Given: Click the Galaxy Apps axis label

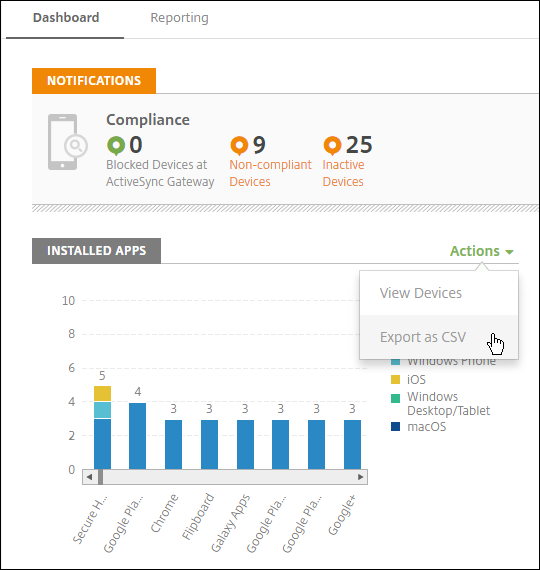Looking at the screenshot, I should click(x=230, y=523).
